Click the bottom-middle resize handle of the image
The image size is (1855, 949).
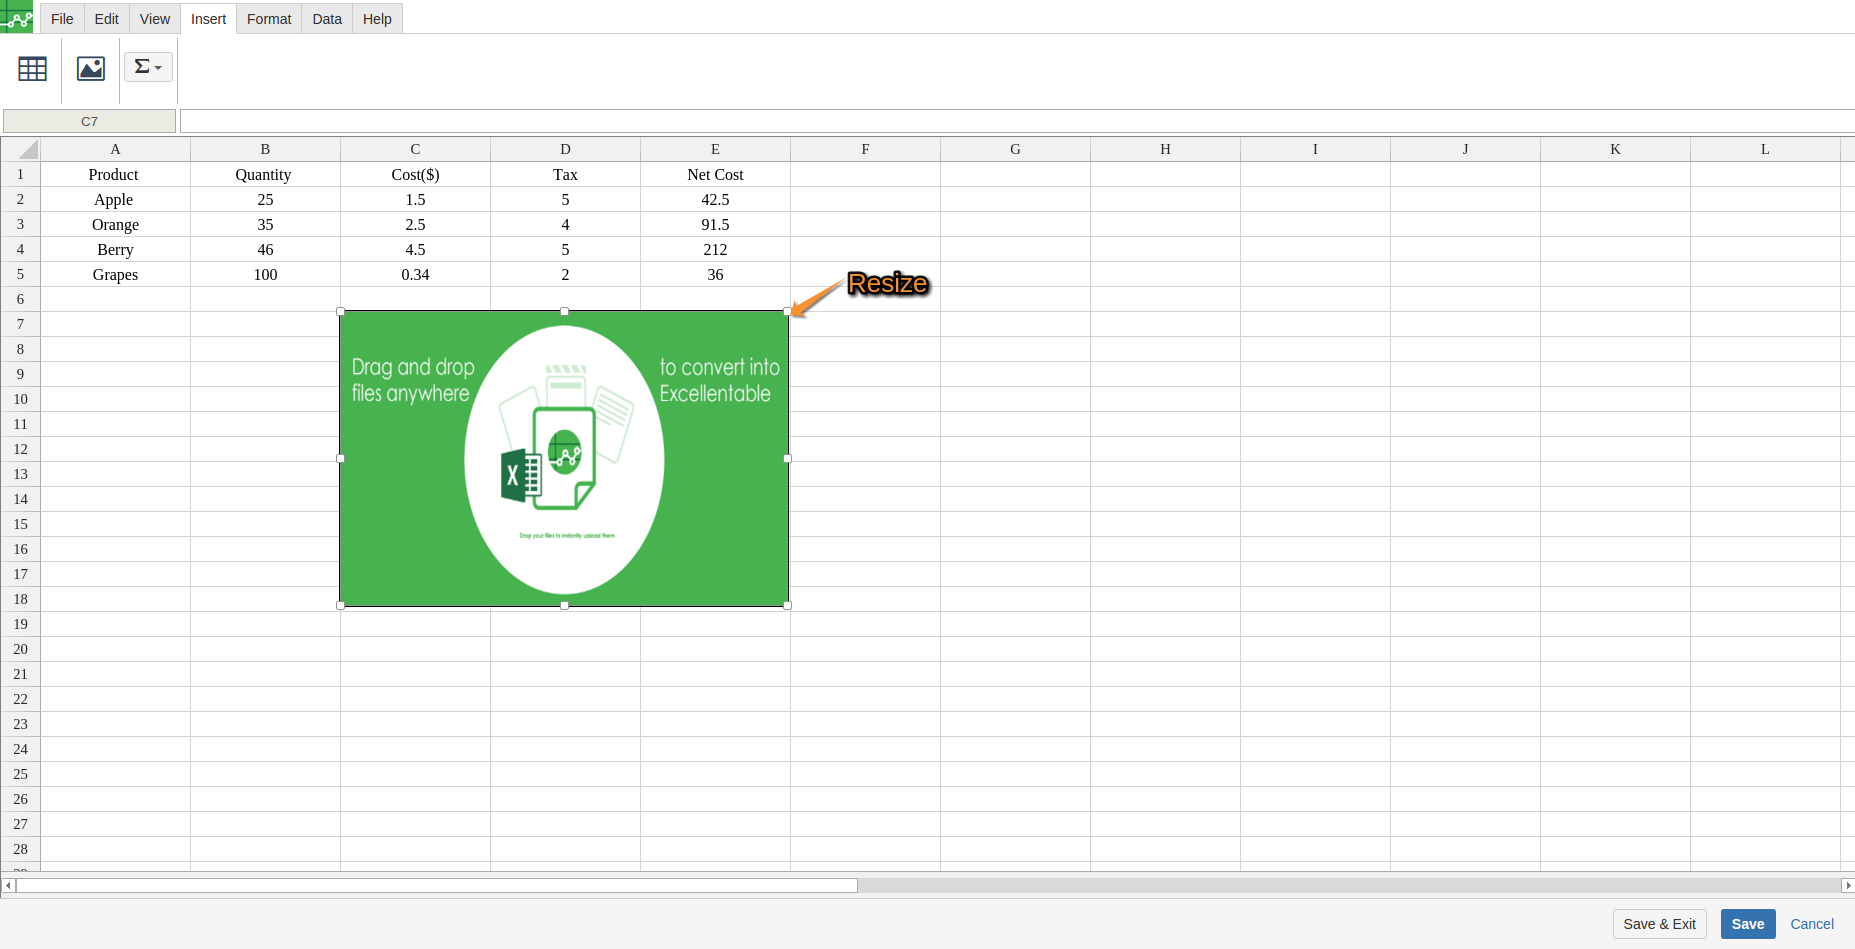click(565, 605)
